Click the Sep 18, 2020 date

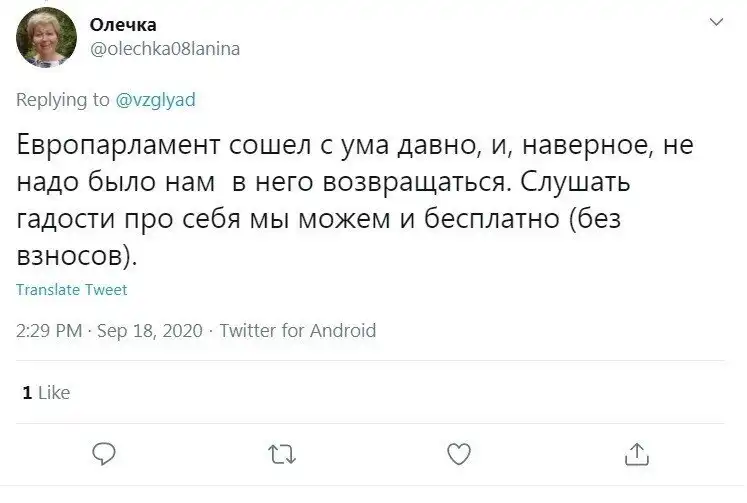click(150, 330)
